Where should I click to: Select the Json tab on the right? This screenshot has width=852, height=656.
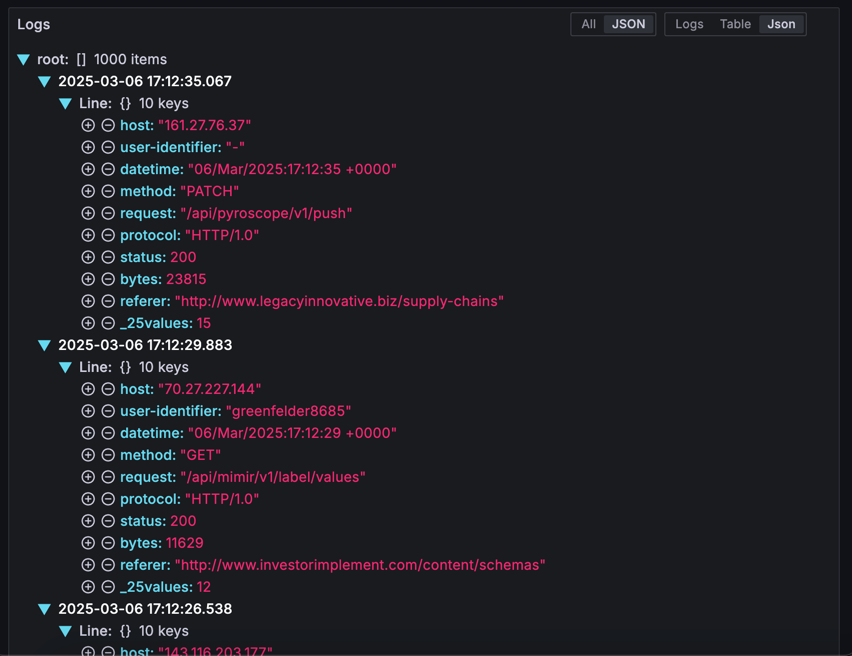pos(781,24)
